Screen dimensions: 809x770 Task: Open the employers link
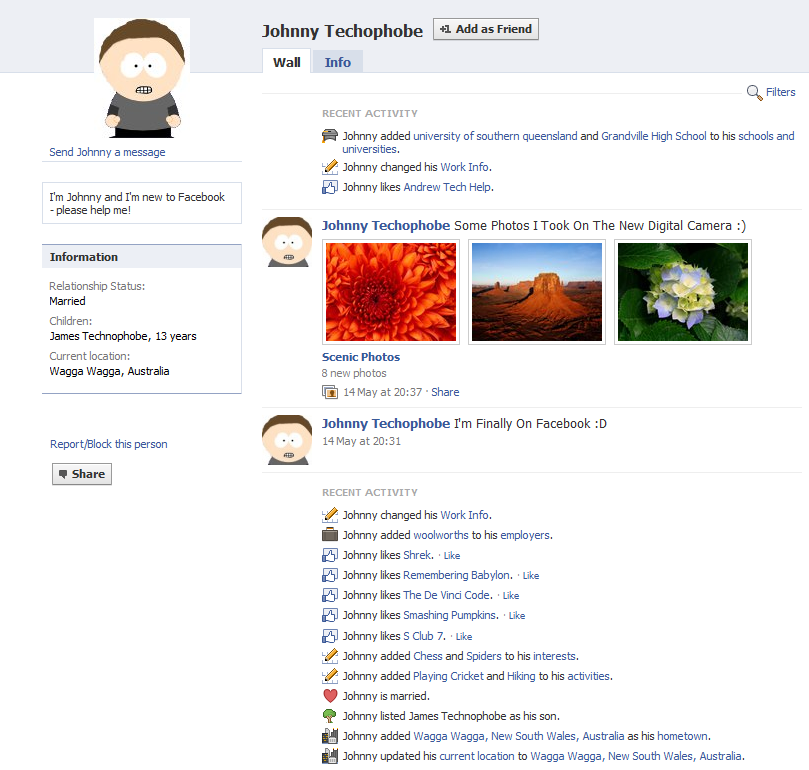click(525, 535)
